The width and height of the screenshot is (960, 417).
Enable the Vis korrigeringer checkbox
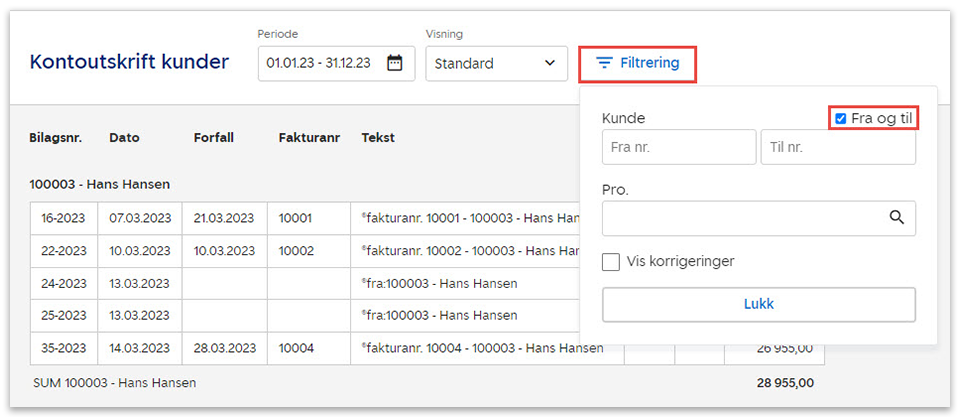tap(611, 262)
